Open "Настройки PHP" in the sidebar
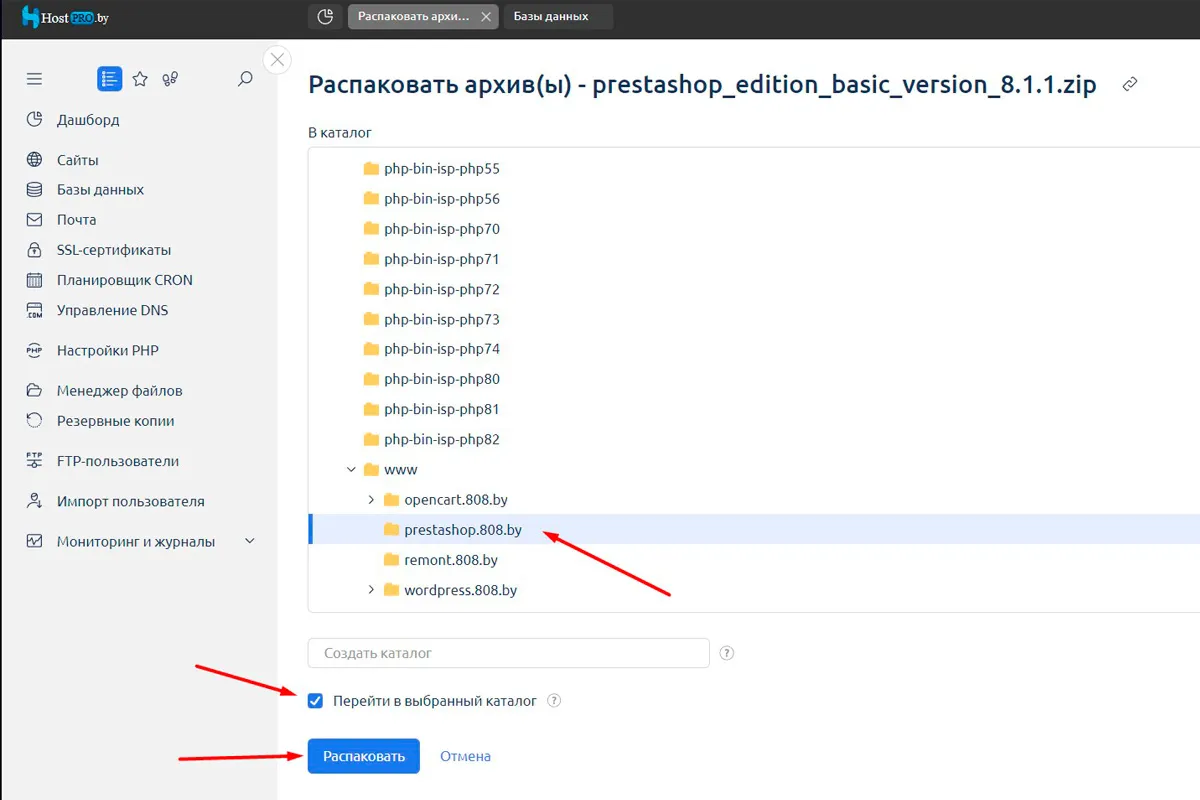This screenshot has height=800, width=1200. (x=108, y=351)
